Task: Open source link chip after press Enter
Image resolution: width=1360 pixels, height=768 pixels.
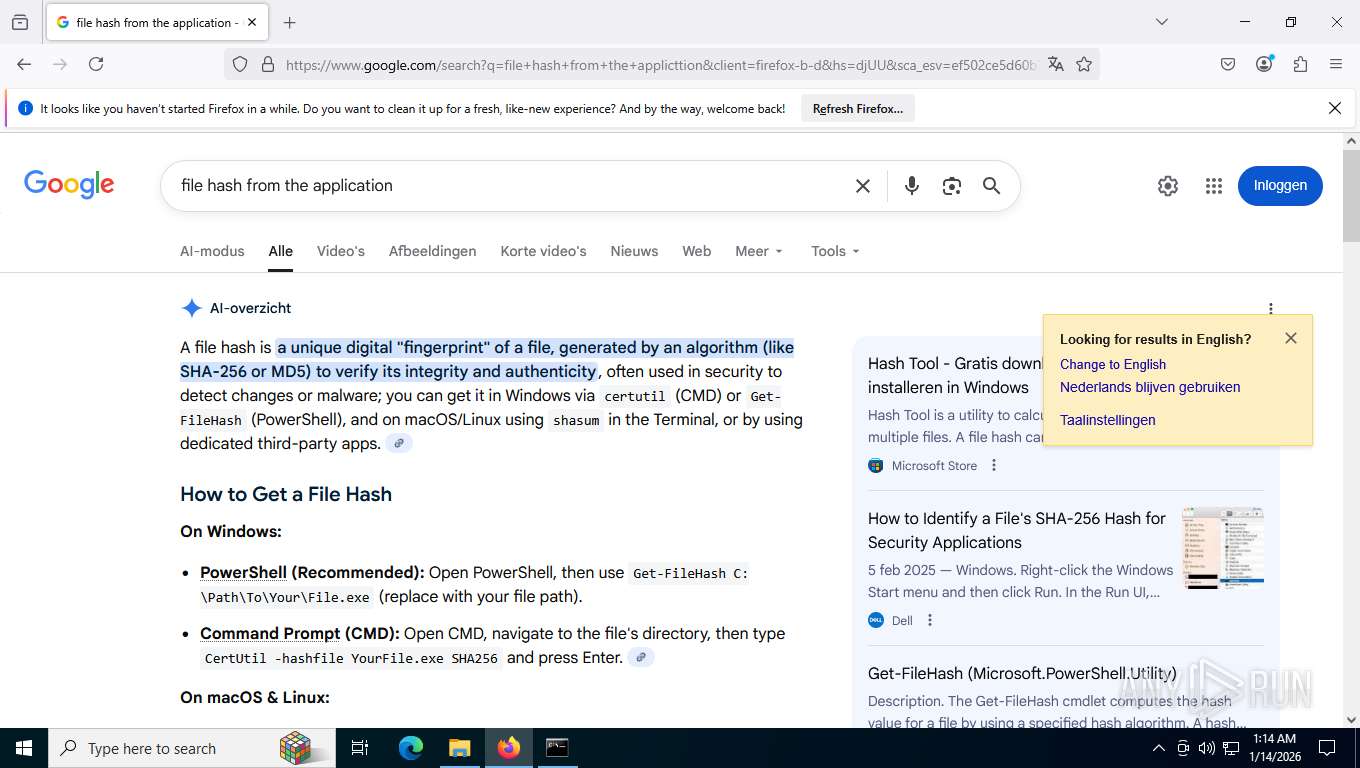Action: (641, 657)
